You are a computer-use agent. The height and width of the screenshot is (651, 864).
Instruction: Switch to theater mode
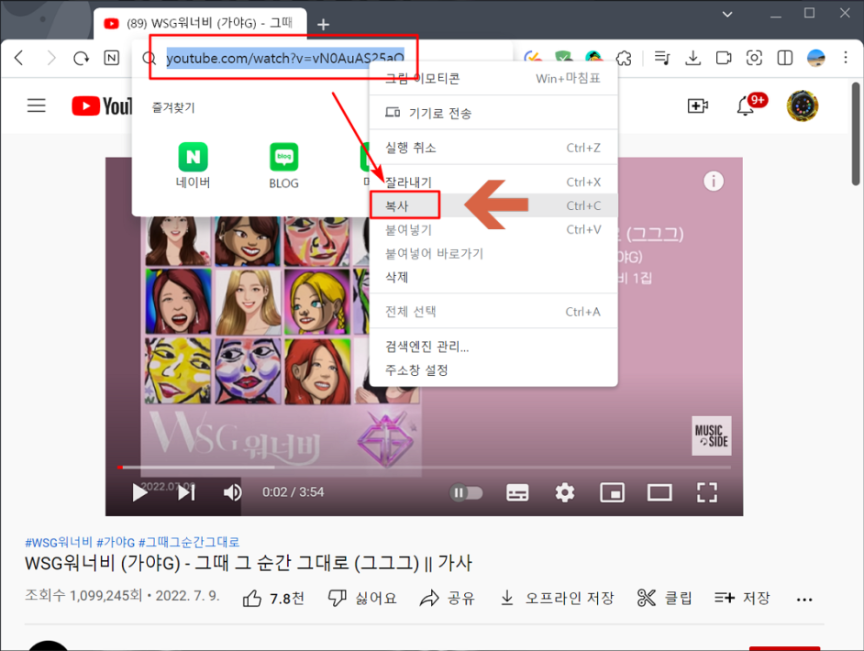tap(660, 492)
